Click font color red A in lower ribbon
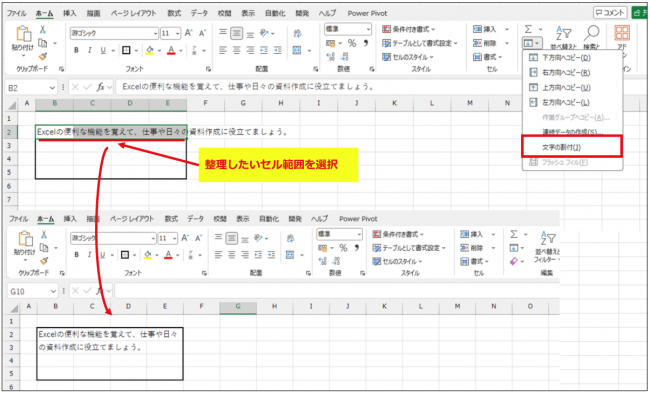The width and height of the screenshot is (650, 393). 168,255
